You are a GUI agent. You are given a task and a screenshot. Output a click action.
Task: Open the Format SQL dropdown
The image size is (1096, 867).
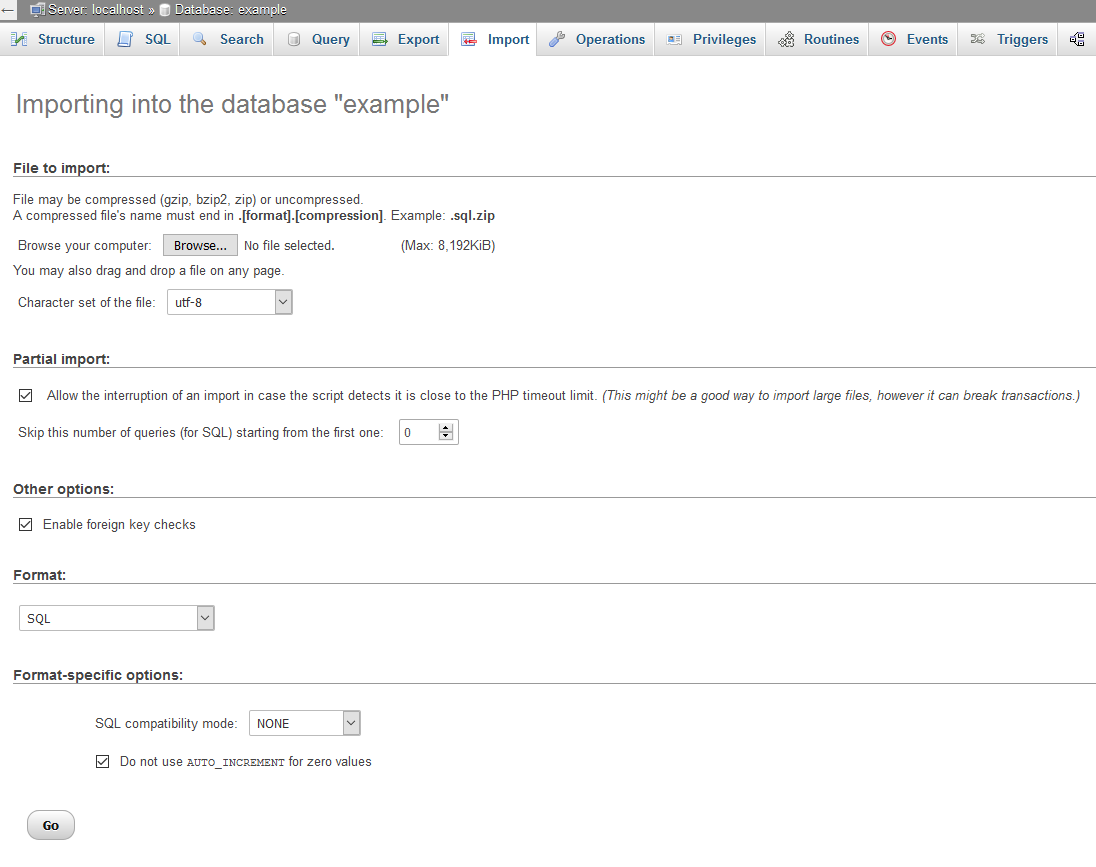coord(117,618)
